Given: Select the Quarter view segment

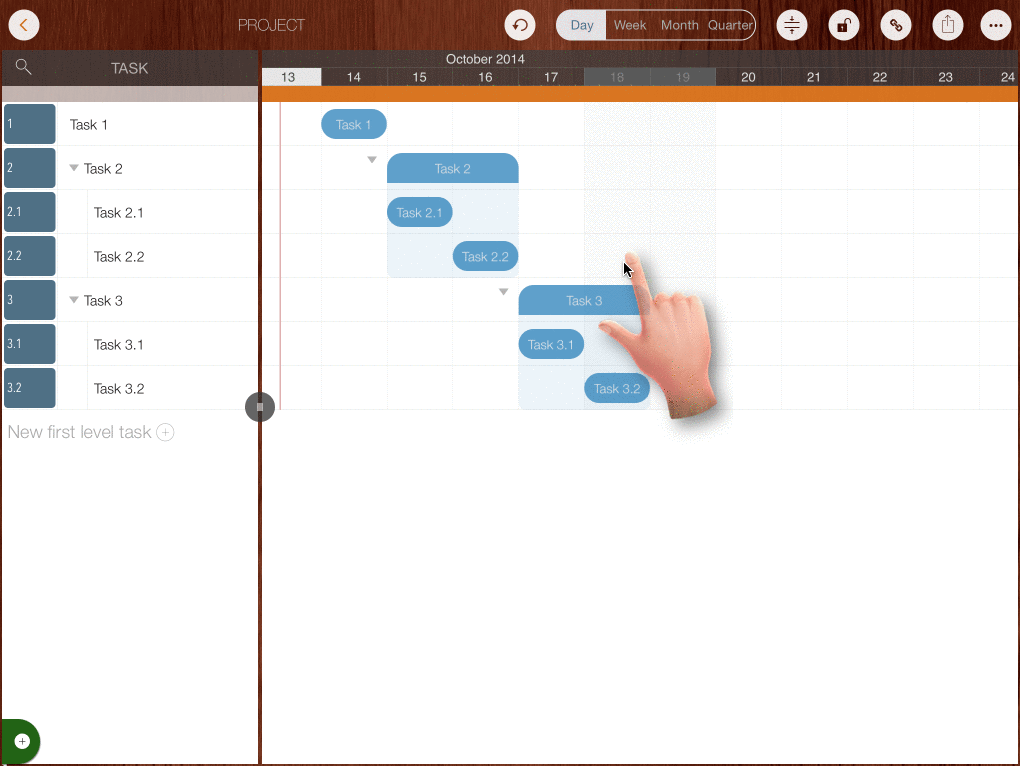Looking at the screenshot, I should [x=730, y=25].
